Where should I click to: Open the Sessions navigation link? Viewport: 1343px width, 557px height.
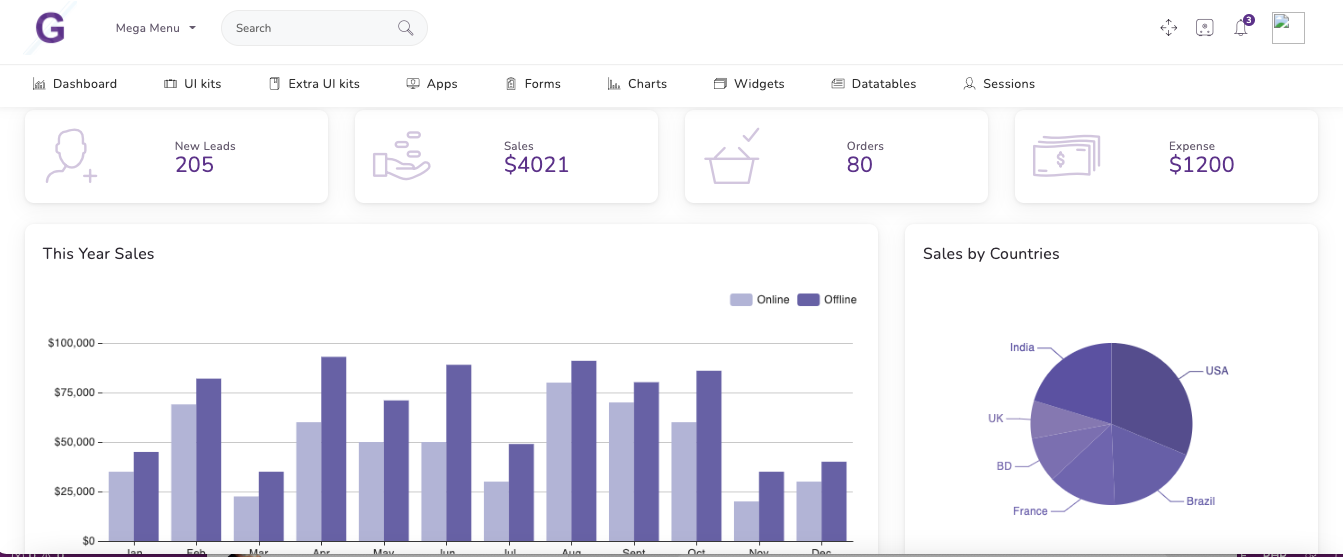point(999,84)
